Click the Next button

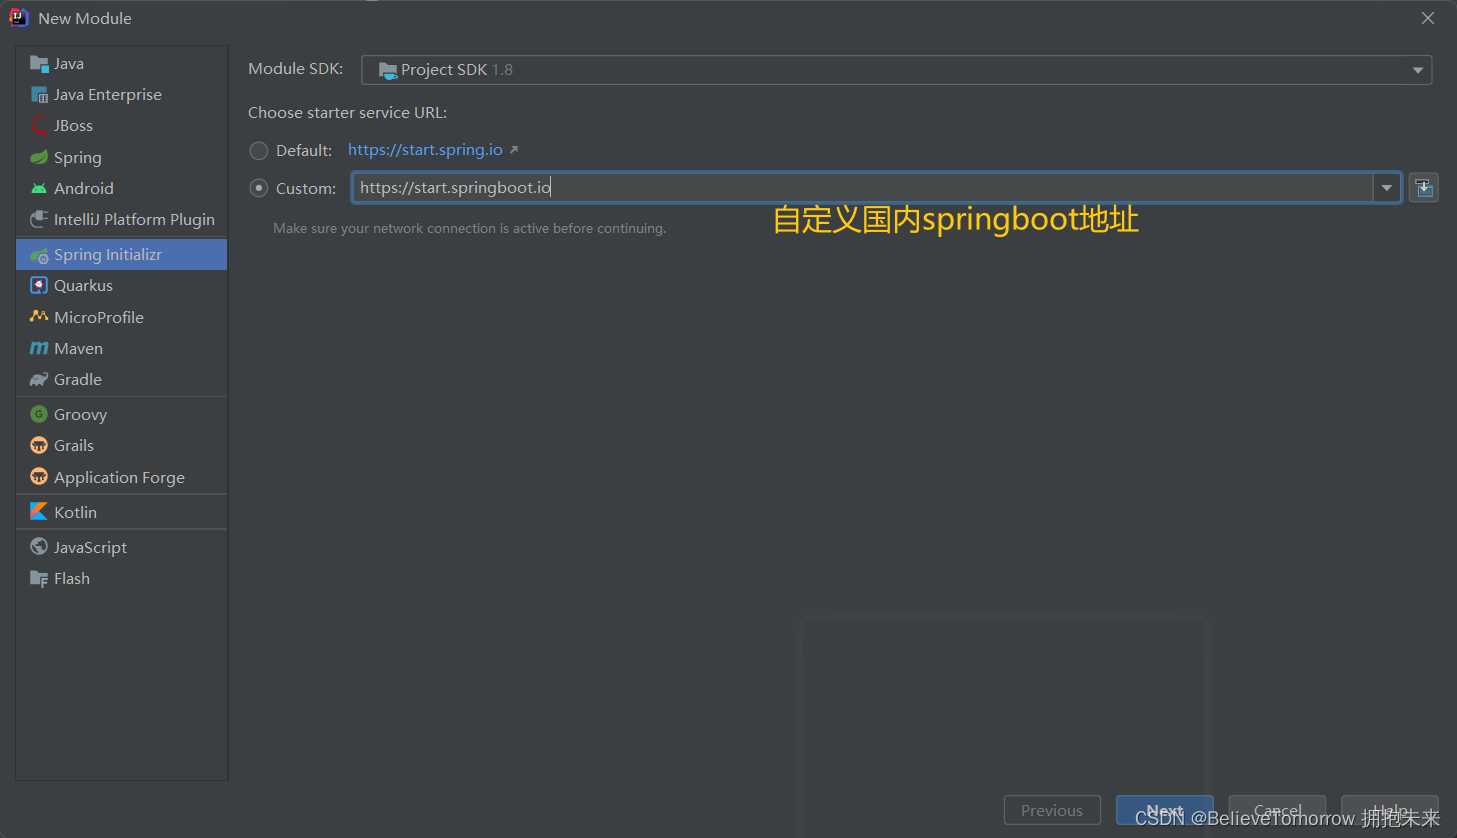(x=1165, y=810)
